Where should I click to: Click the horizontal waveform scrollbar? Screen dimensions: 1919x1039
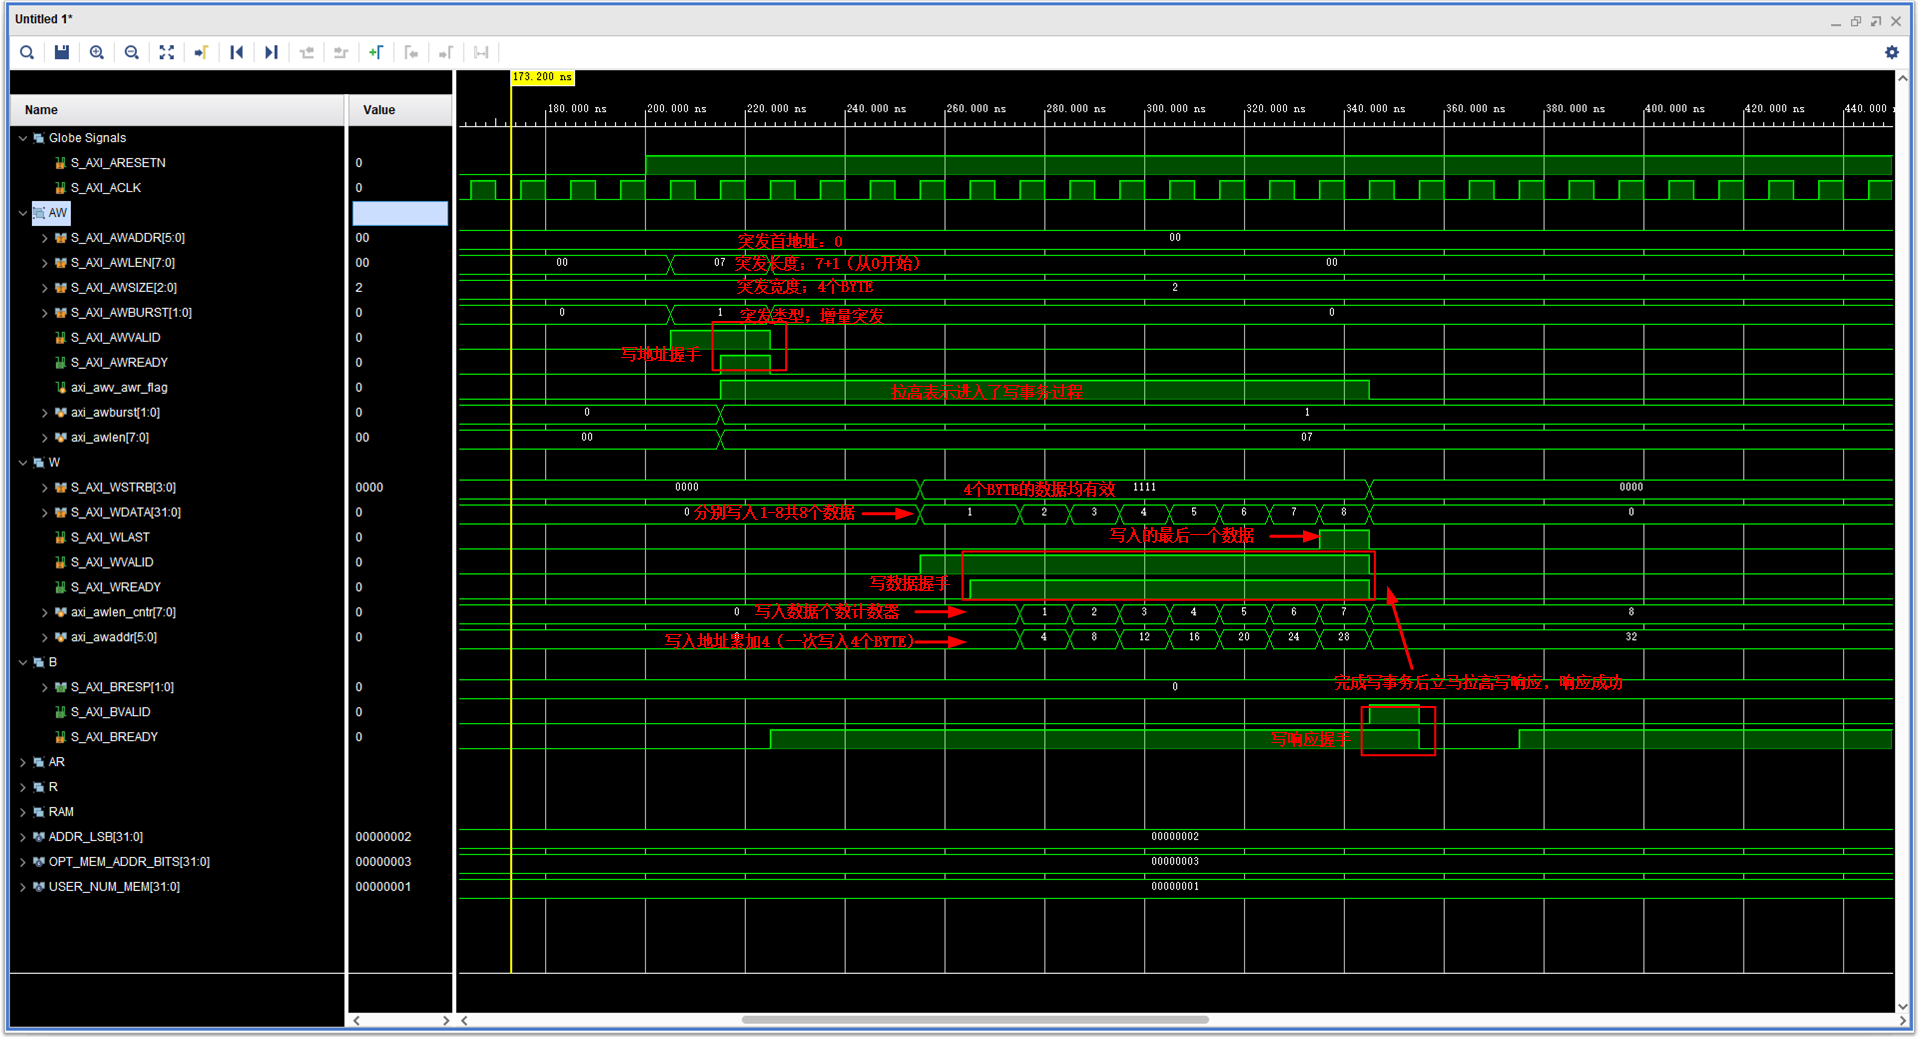coord(975,1020)
